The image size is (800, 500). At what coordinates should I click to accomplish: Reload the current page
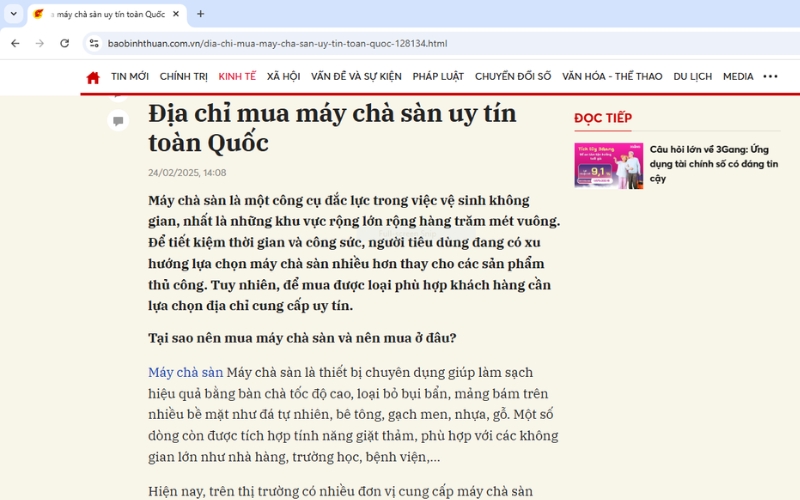tap(64, 43)
